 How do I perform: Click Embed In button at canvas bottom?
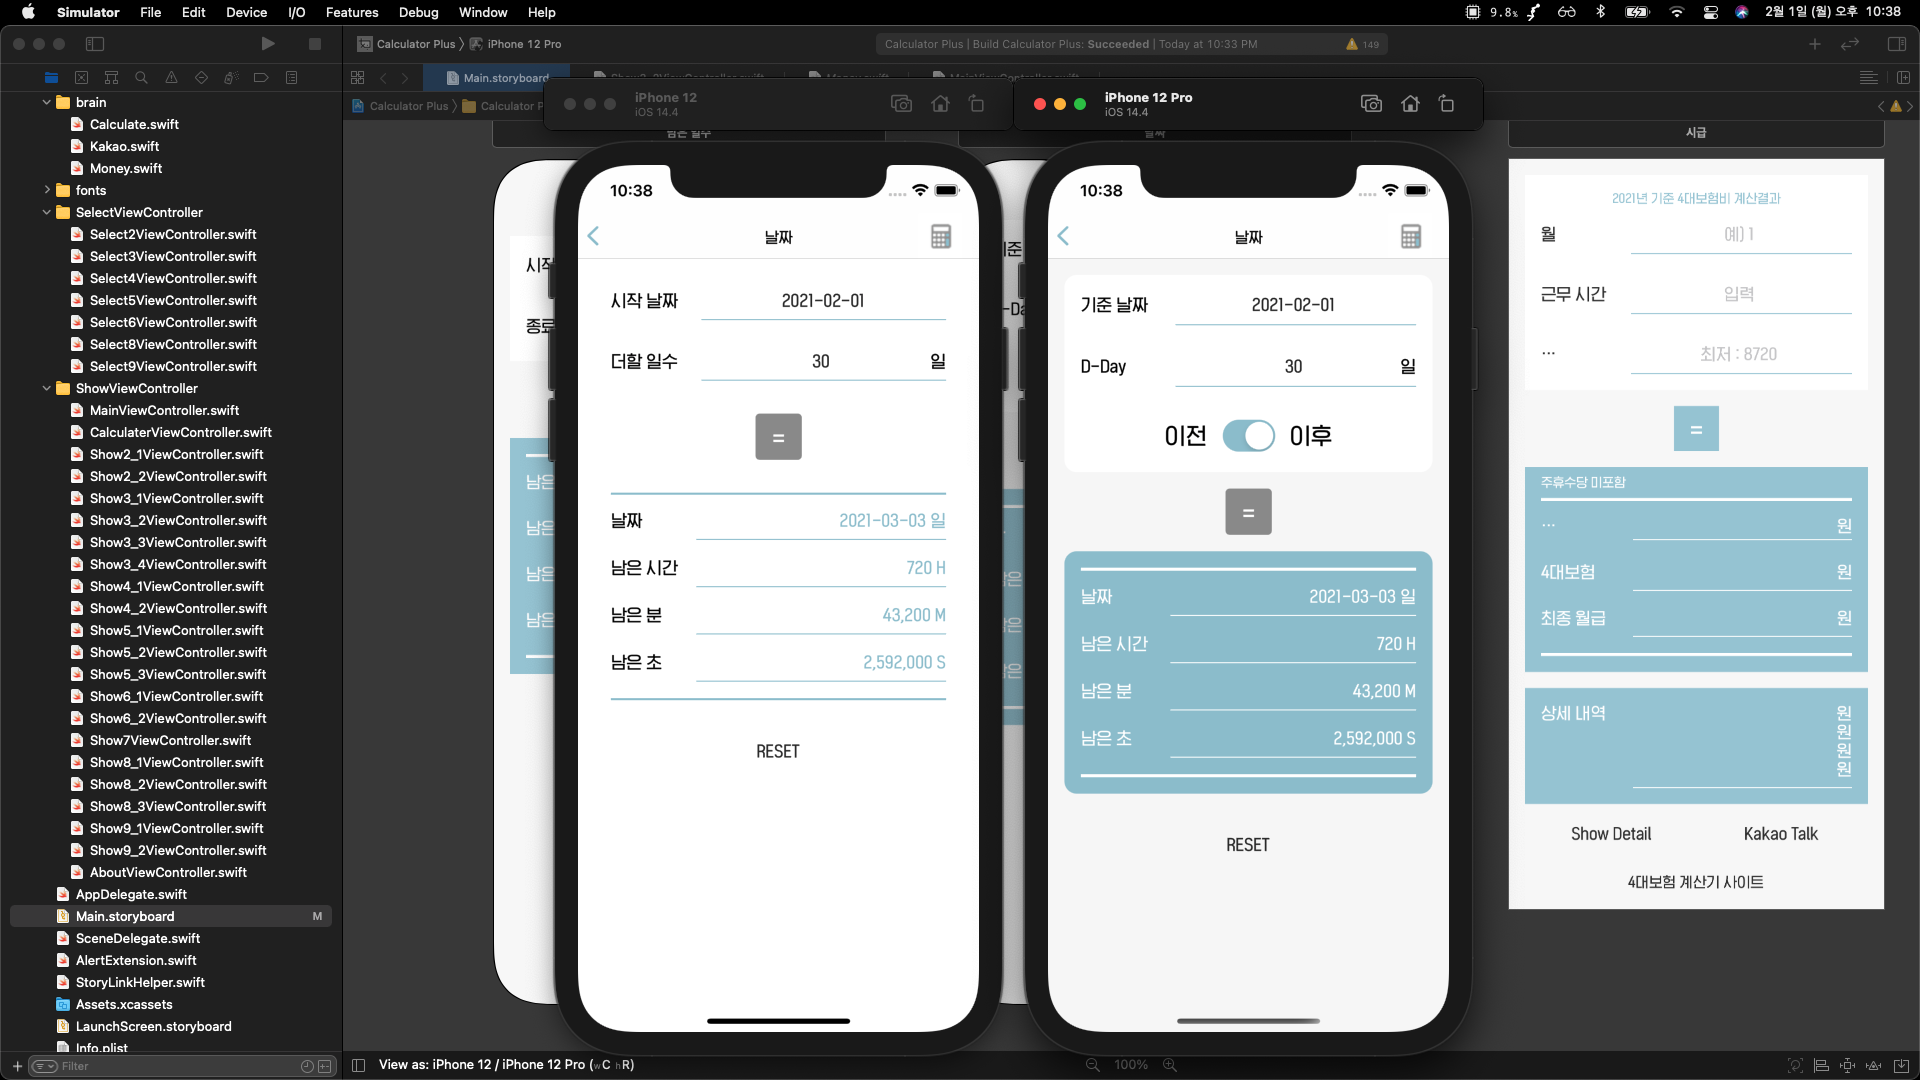1901,1066
